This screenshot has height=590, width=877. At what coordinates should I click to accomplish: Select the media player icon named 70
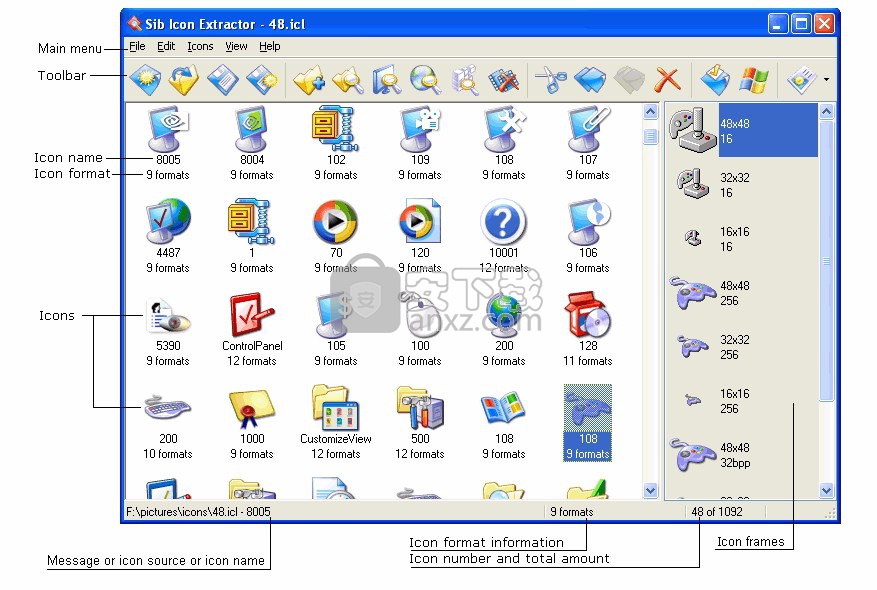tap(336, 236)
